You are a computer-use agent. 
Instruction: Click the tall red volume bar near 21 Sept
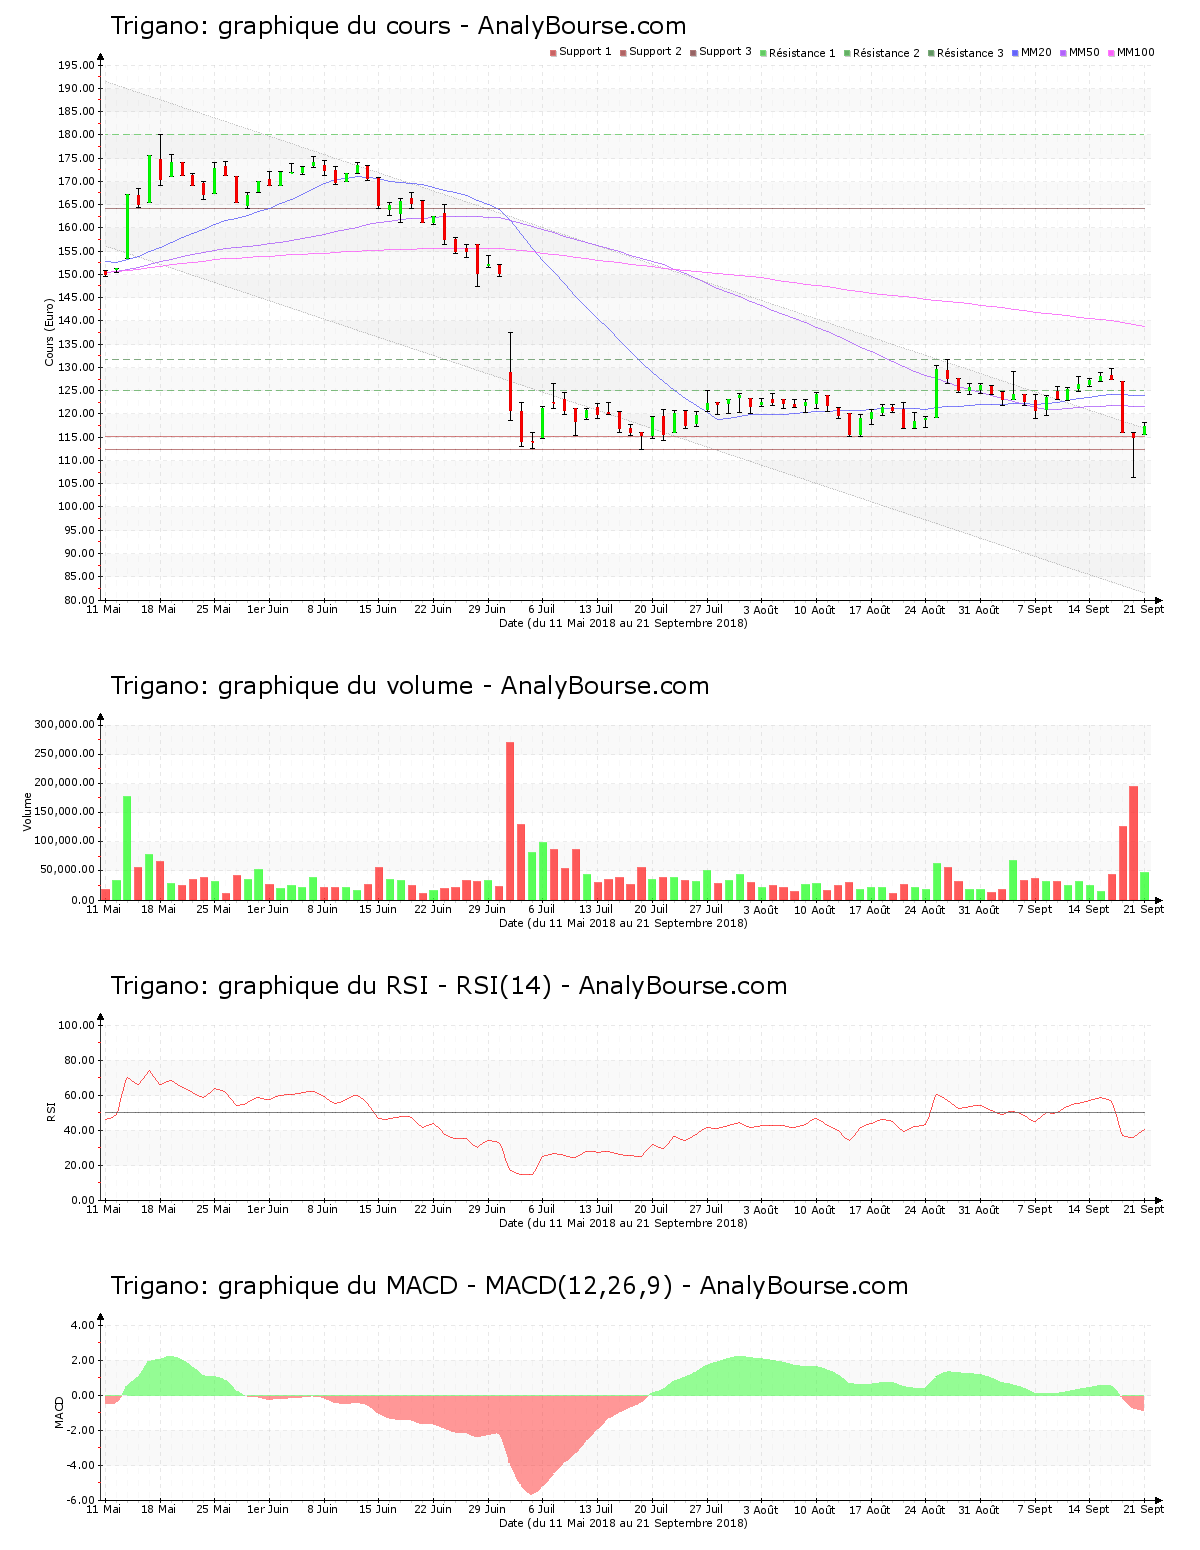point(1133,842)
